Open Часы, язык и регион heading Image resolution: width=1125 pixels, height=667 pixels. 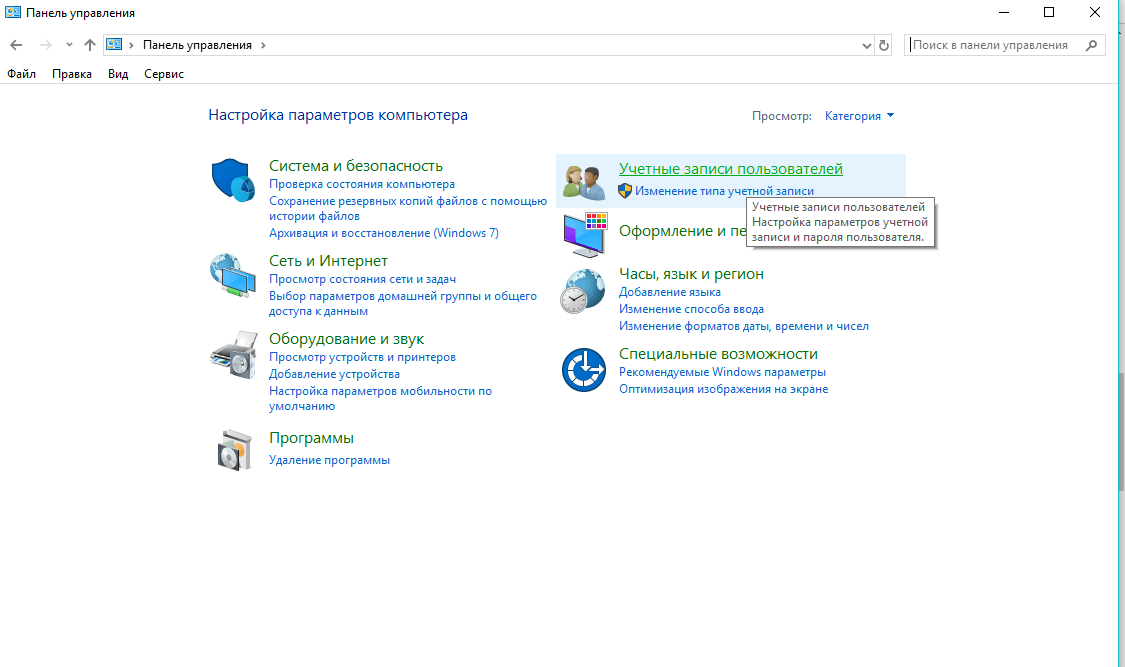pos(691,274)
